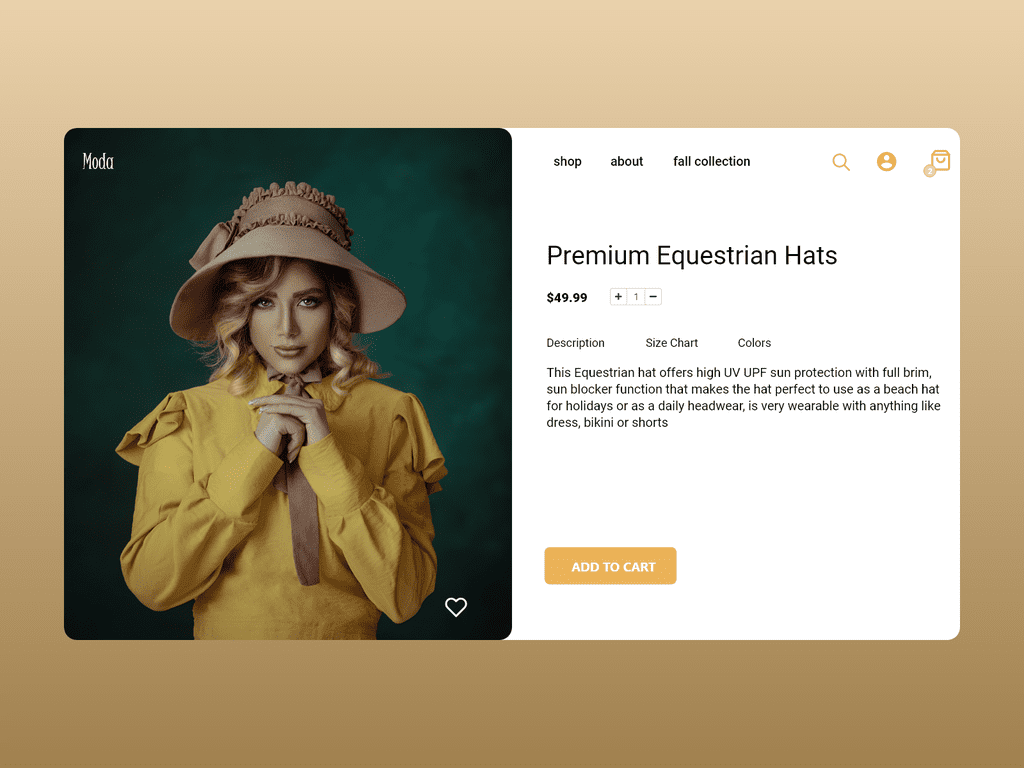The width and height of the screenshot is (1024, 768).
Task: Switch to the Colors tab
Action: tap(754, 343)
